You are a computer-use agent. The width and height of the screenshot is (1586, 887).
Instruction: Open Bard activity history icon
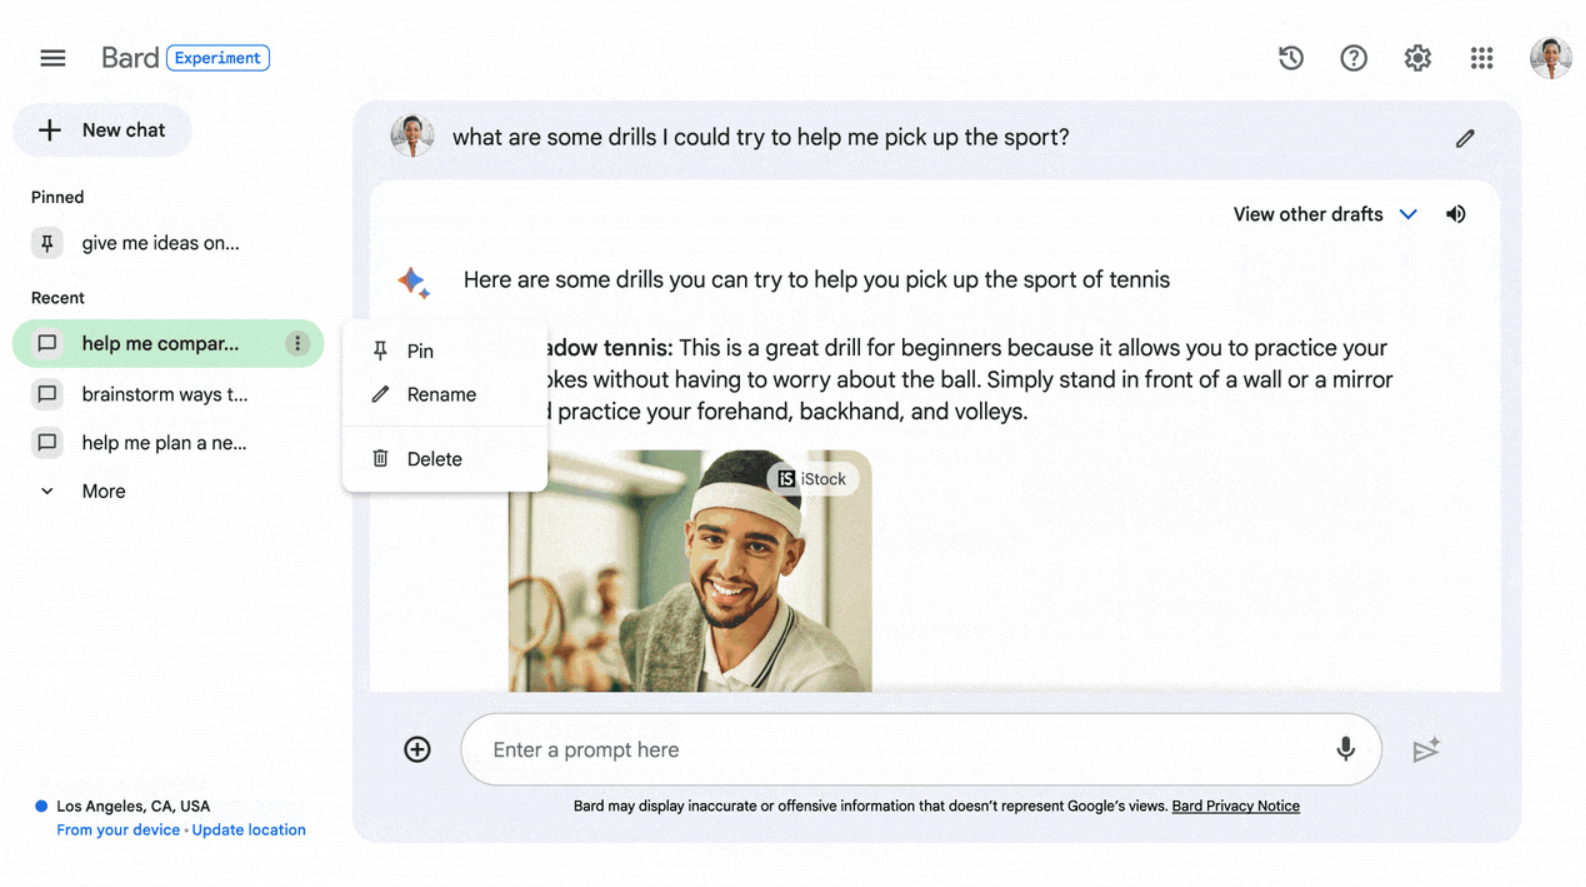point(1290,58)
